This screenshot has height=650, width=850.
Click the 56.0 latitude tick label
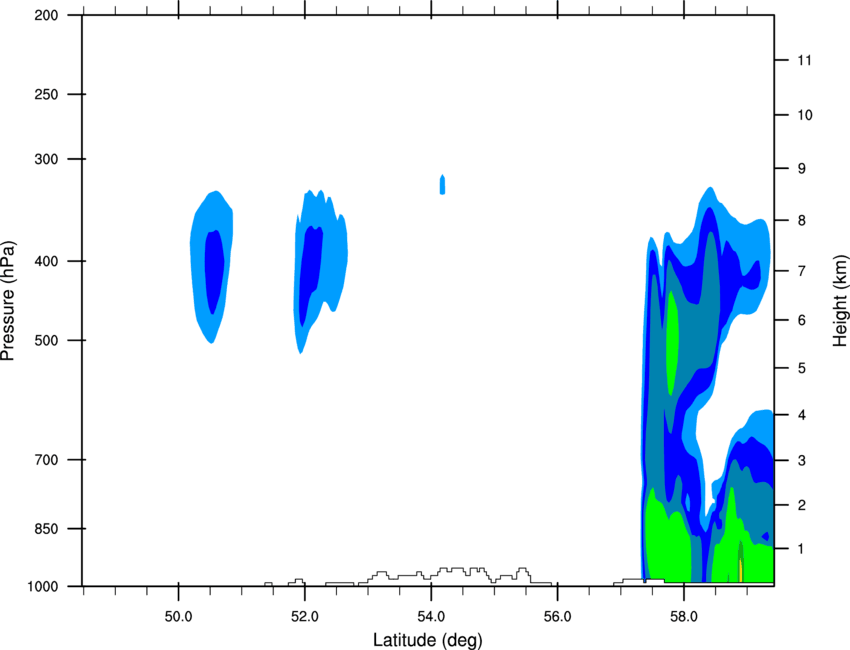(x=558, y=617)
